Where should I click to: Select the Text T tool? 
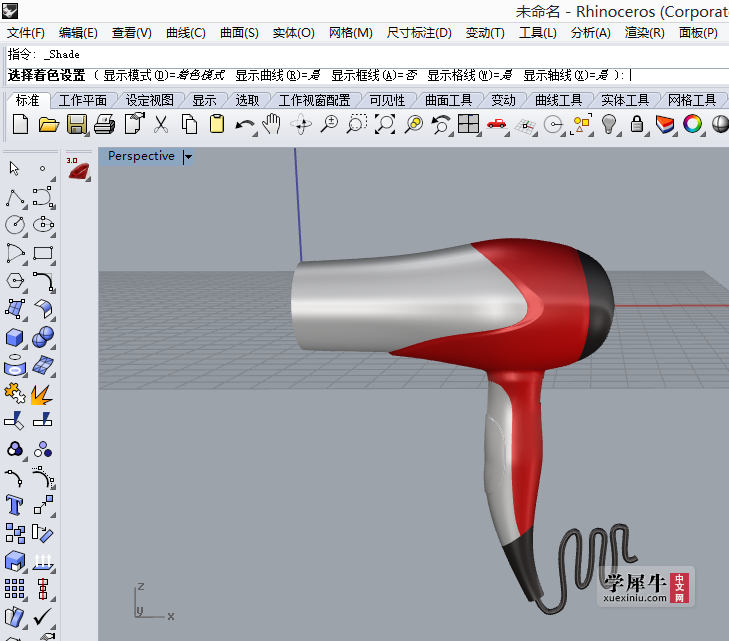pos(14,505)
